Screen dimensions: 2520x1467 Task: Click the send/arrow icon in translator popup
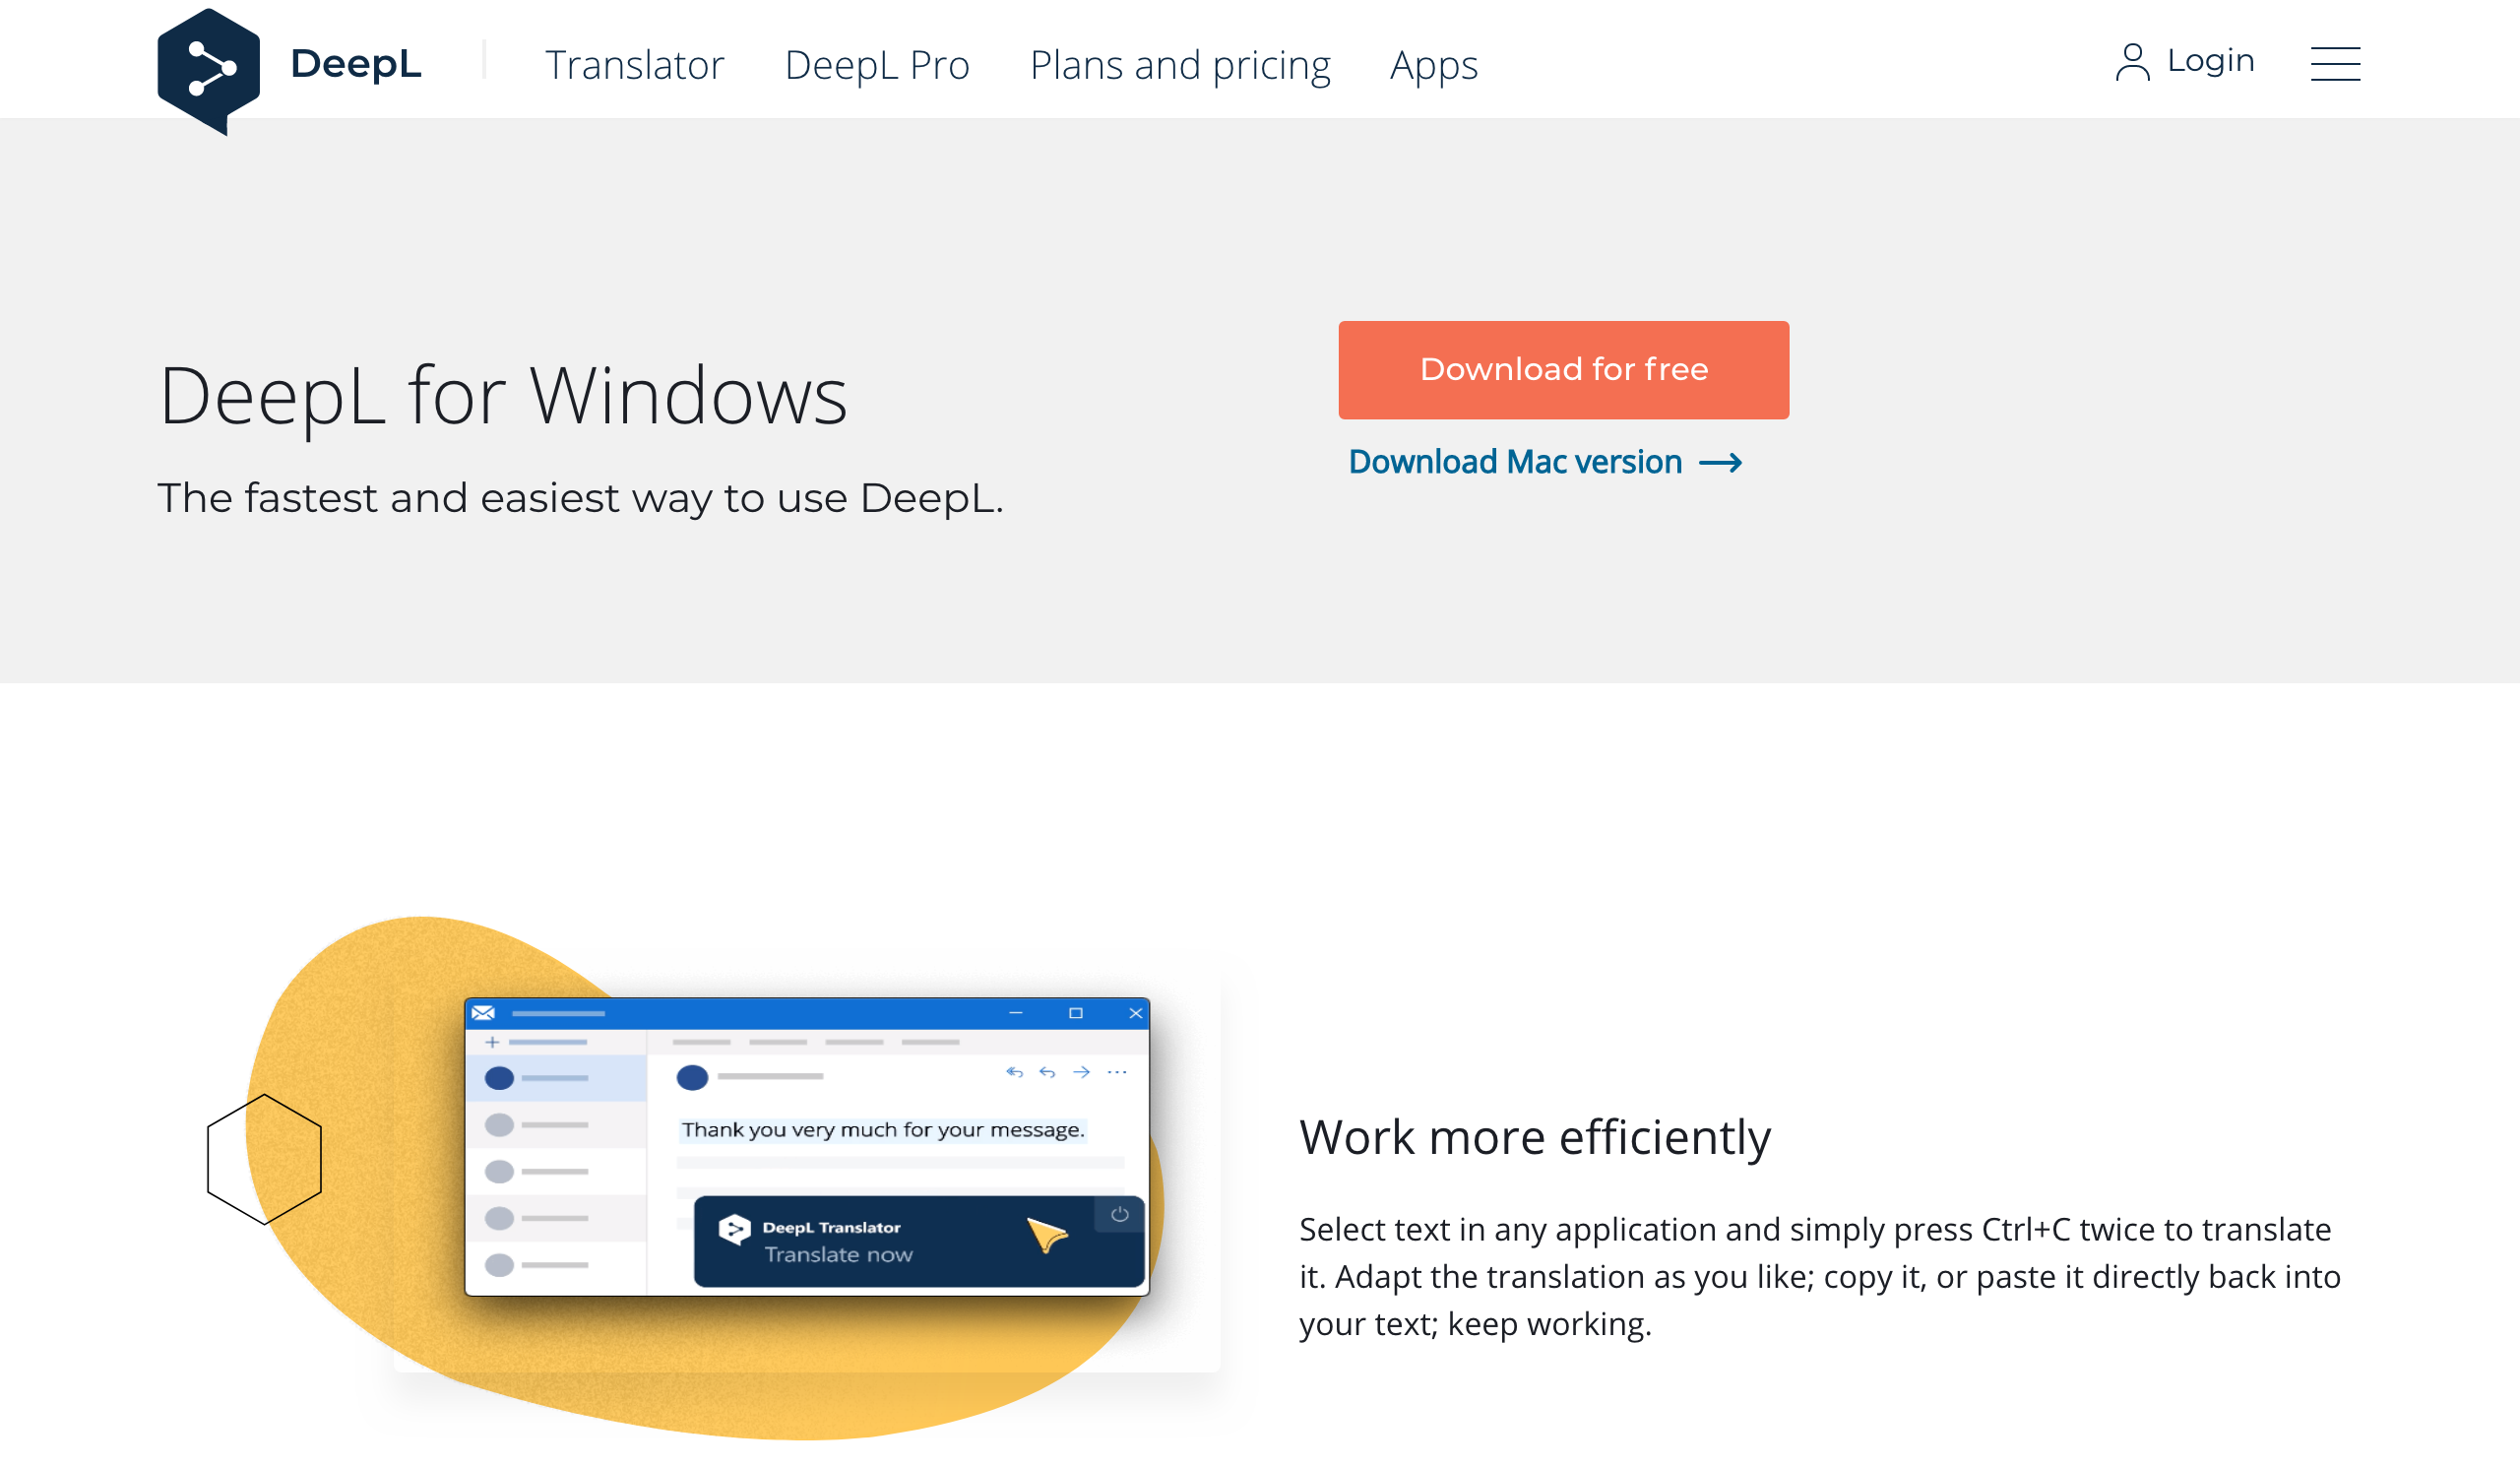[x=1045, y=1235]
